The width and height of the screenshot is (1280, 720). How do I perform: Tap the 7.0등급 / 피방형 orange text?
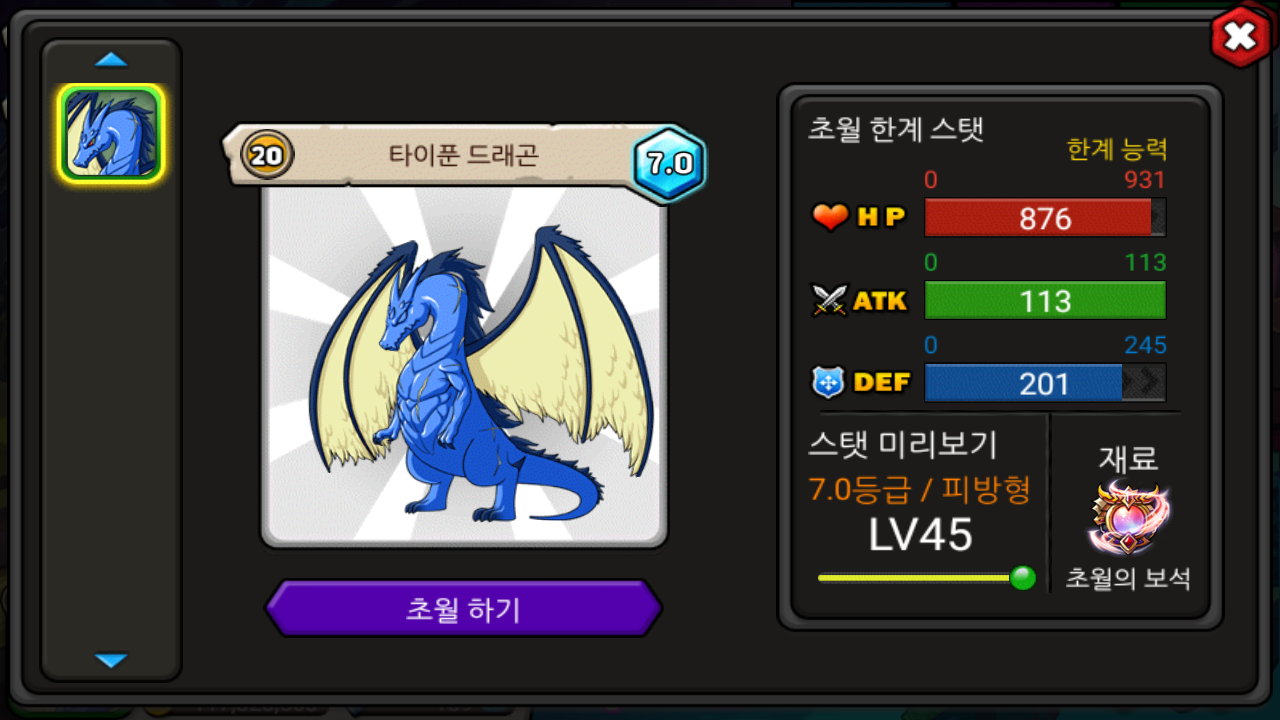919,490
